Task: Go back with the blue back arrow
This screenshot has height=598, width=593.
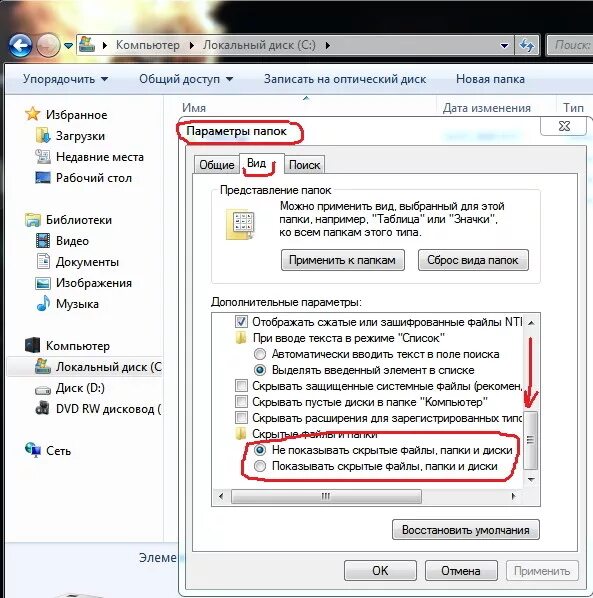Action: (x=20, y=46)
